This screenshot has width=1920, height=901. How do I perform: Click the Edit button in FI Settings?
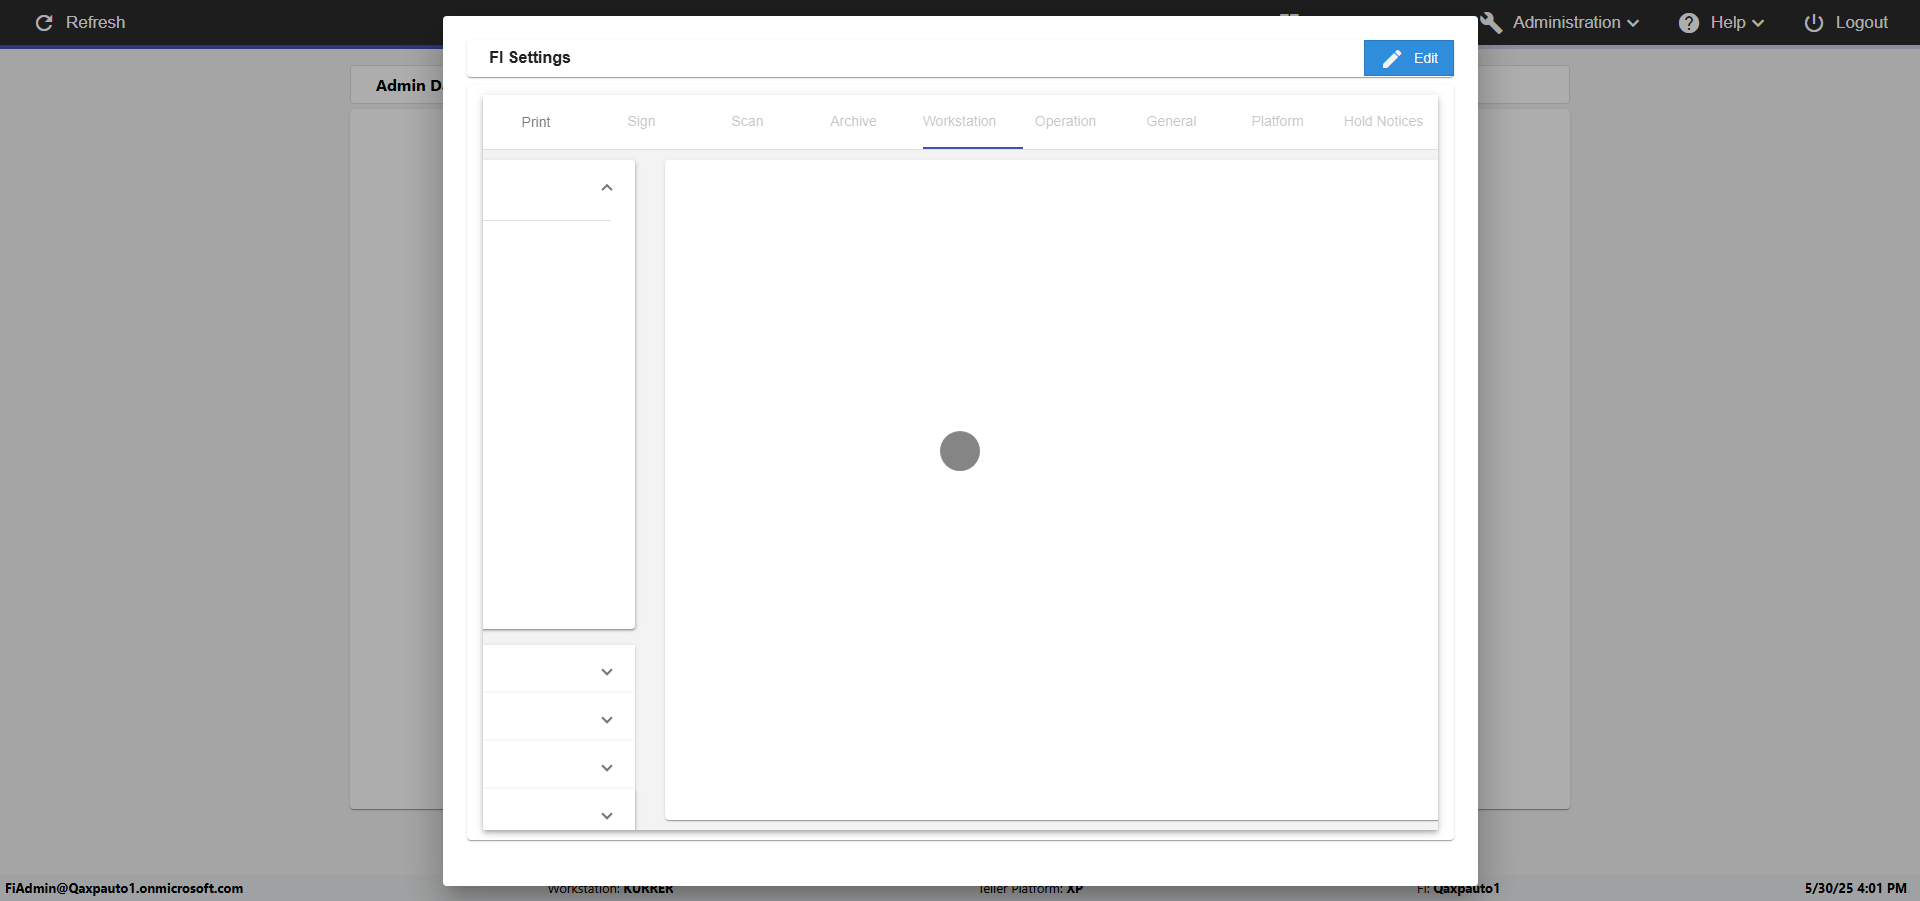[x=1408, y=58]
